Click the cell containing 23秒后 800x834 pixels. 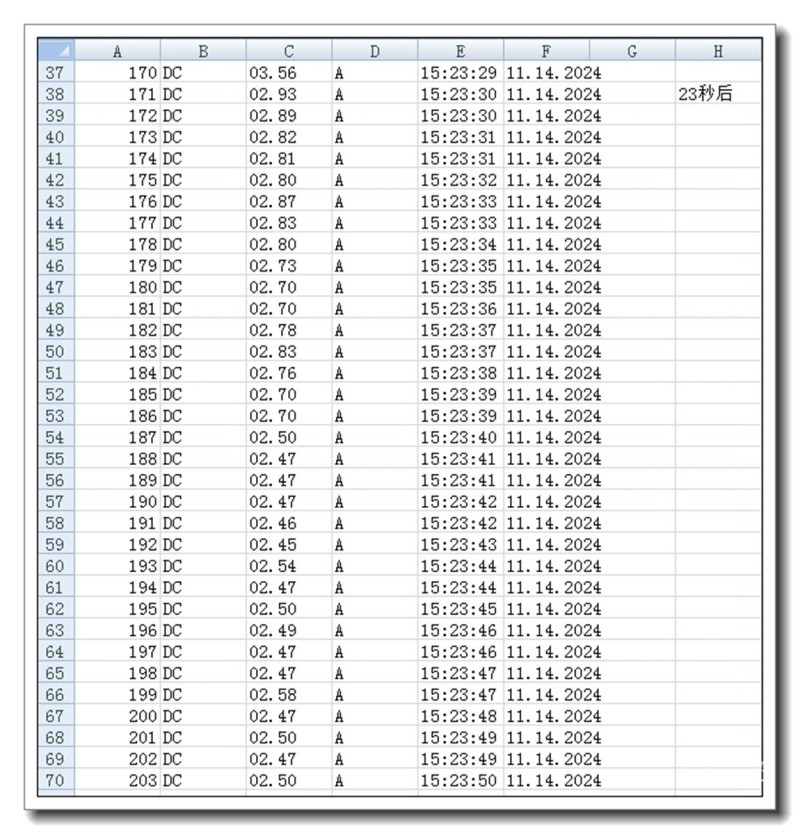tap(717, 95)
